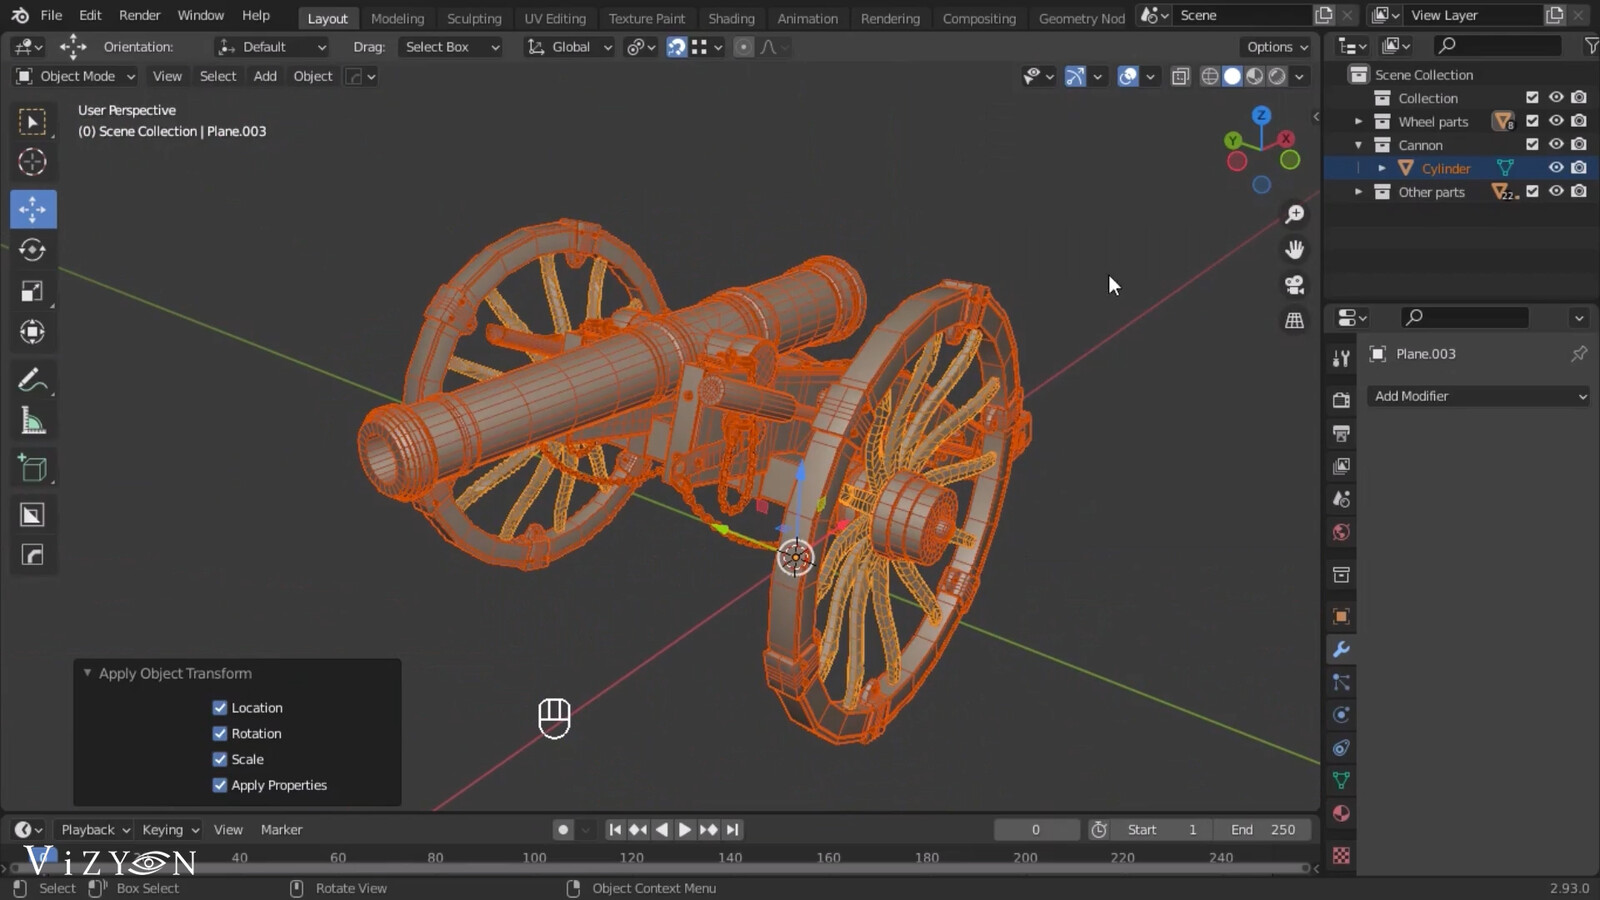Image resolution: width=1600 pixels, height=900 pixels.
Task: Collapse the Cannon collection
Action: coord(1358,145)
